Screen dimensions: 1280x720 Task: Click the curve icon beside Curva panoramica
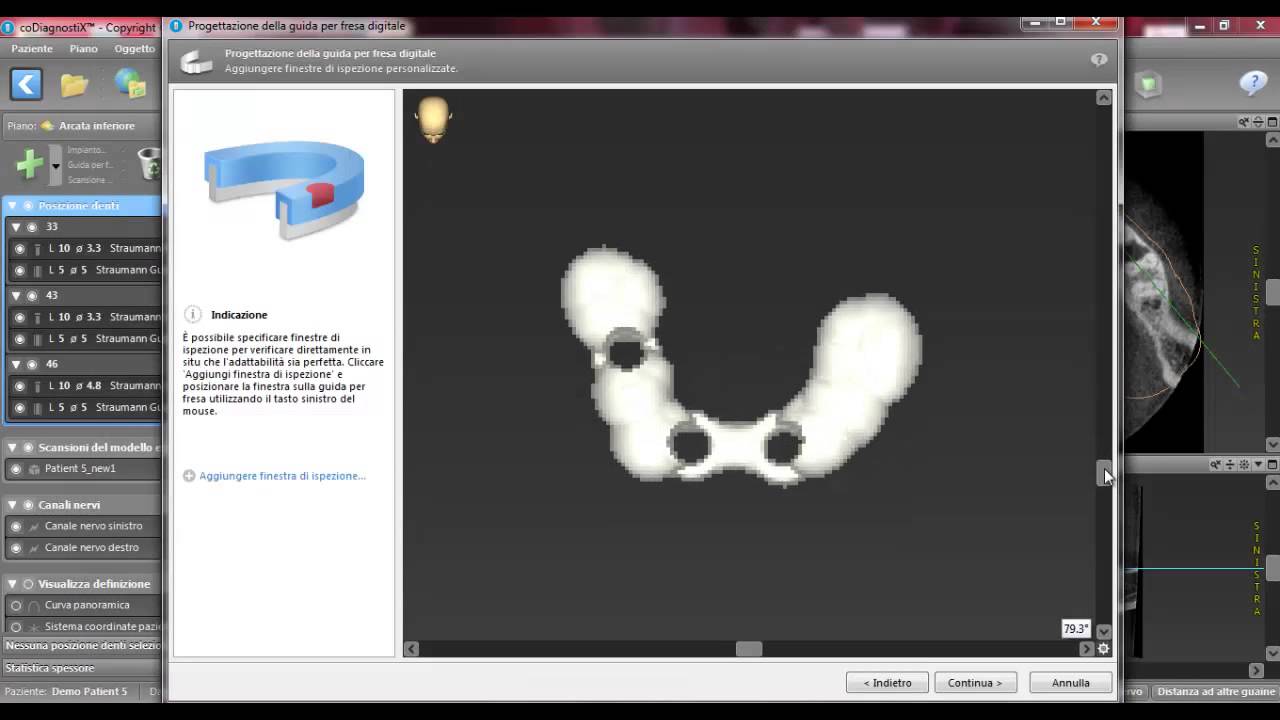pyautogui.click(x=35, y=605)
